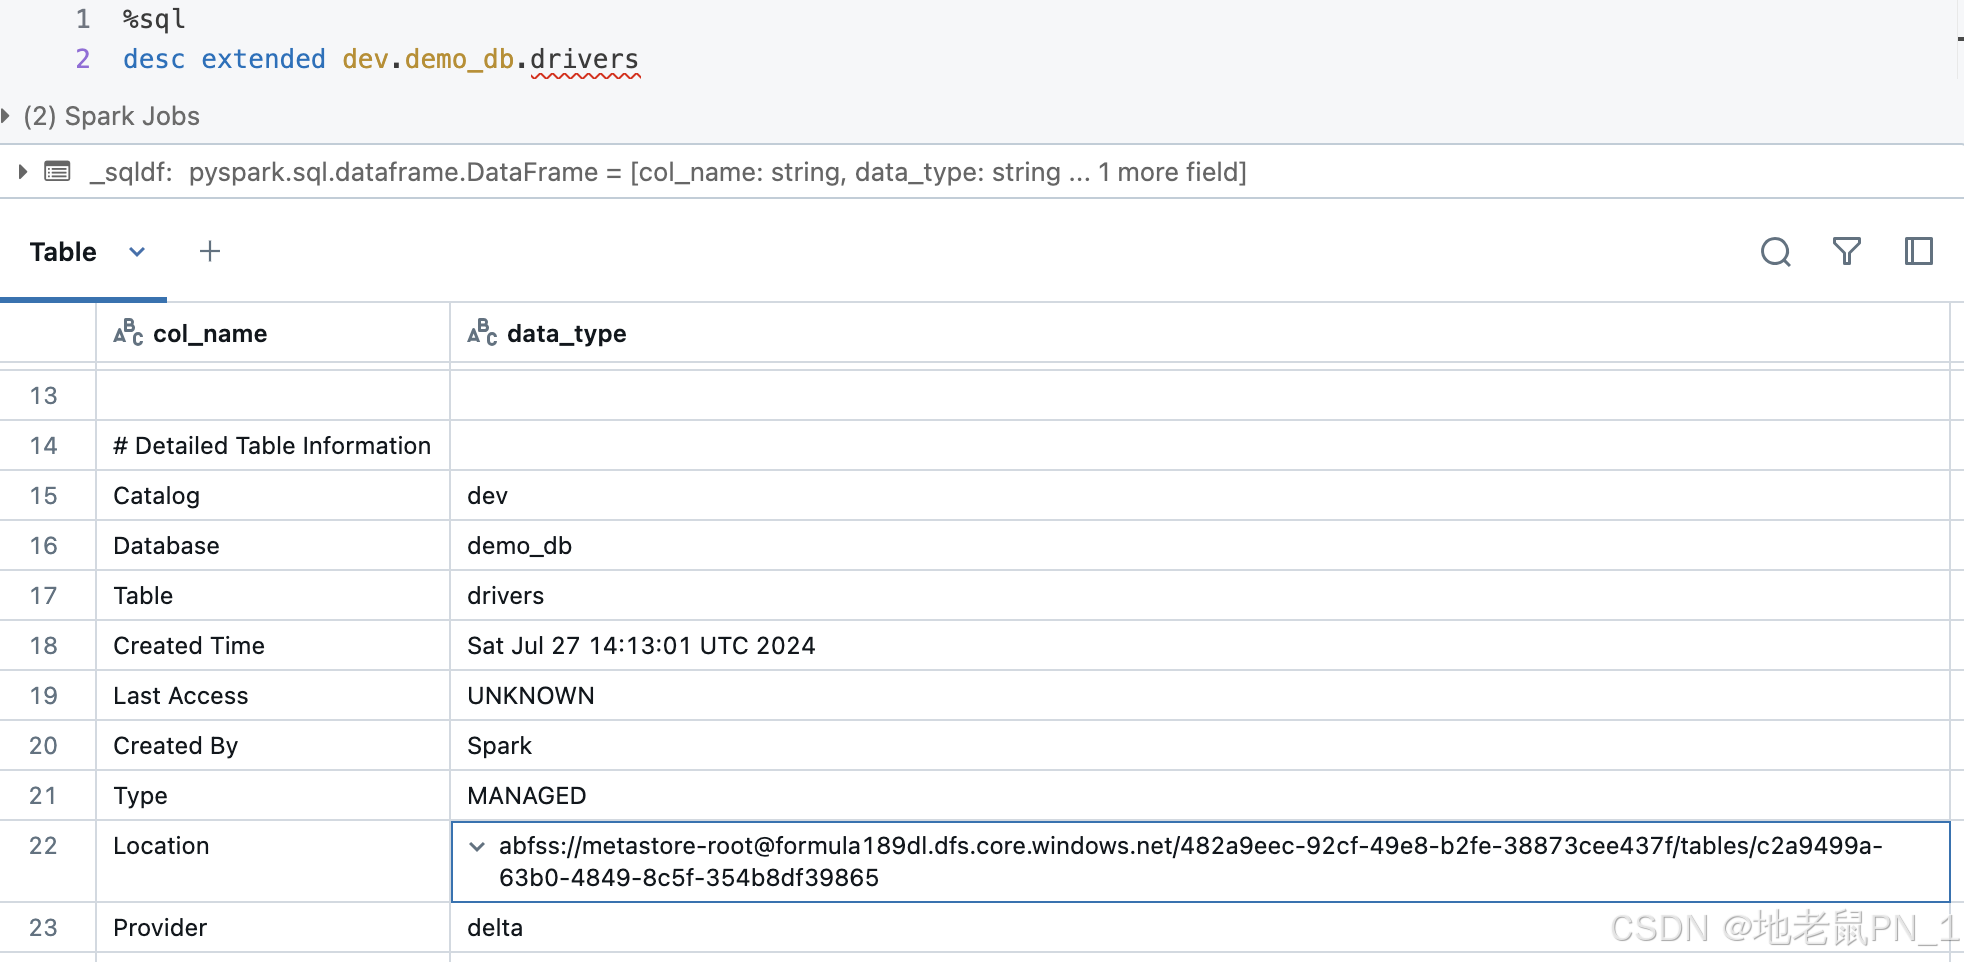Click the dev value in the Catalog row
Screen dimensions: 1964x962
click(x=486, y=495)
